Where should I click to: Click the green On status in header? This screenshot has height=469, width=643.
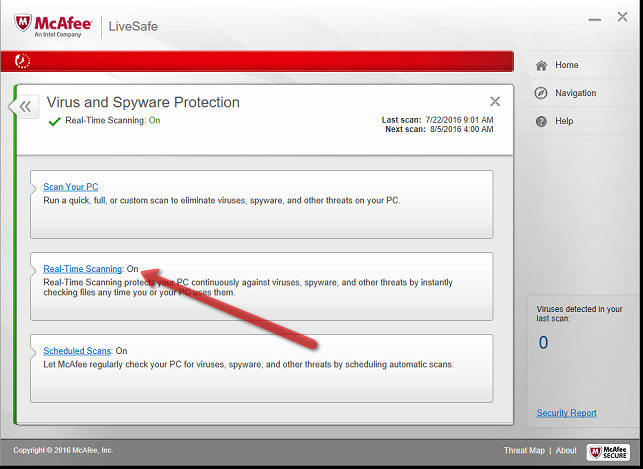coord(154,121)
